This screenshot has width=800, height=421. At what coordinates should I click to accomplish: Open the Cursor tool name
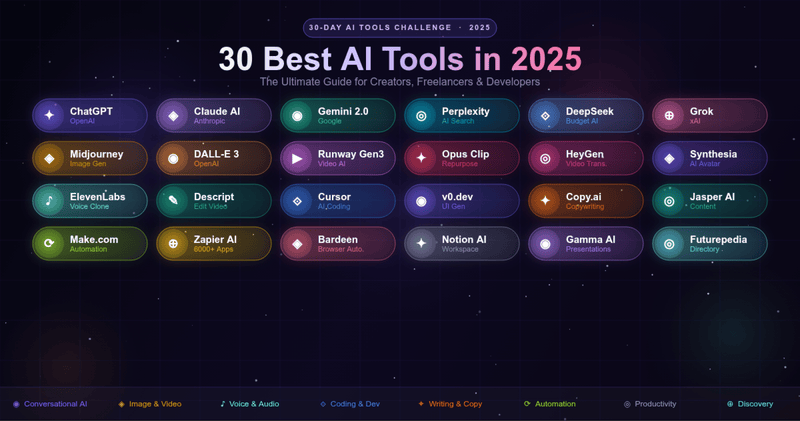[334, 196]
